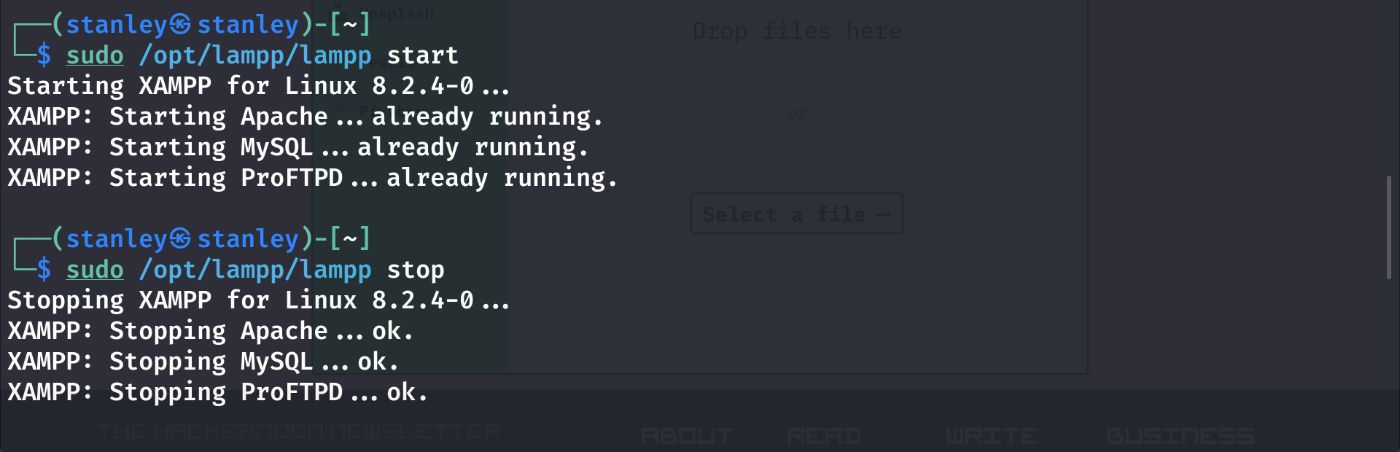Click the underlined sudo in stop command
Screen dimensions: 1400x452
tap(95, 270)
